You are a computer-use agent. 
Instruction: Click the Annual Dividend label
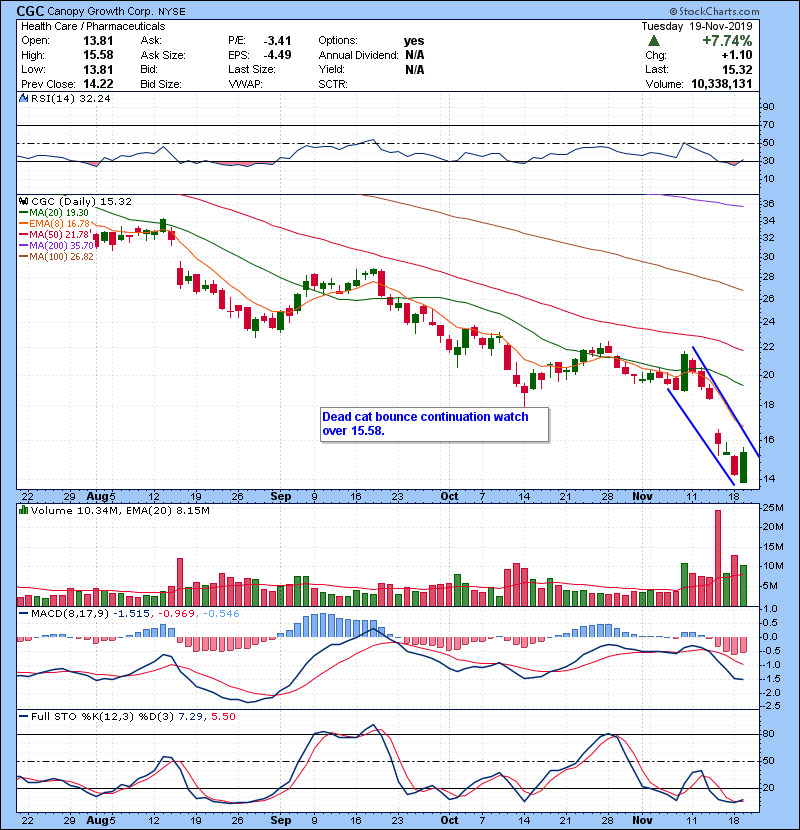pos(358,55)
